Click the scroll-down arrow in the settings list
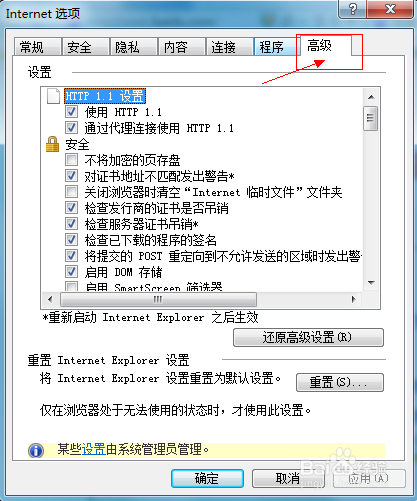The height and width of the screenshot is (501, 417). pos(371,283)
